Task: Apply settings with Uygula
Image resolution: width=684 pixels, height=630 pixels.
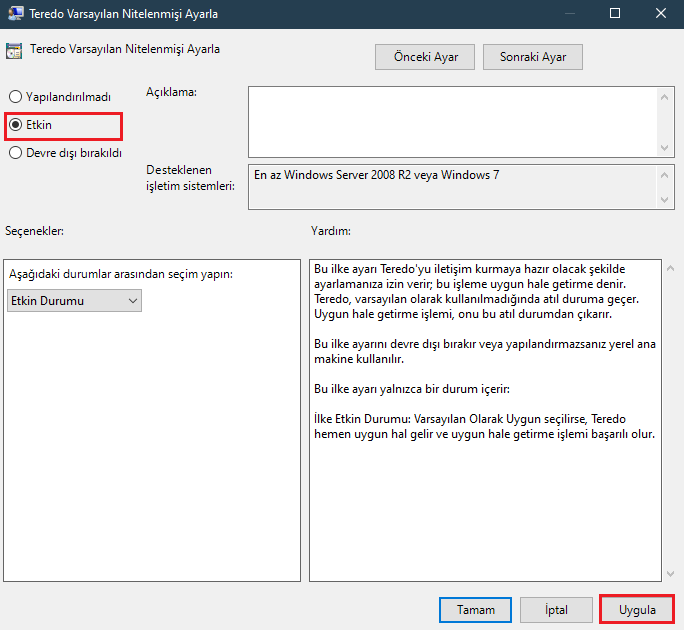Action: [637, 609]
